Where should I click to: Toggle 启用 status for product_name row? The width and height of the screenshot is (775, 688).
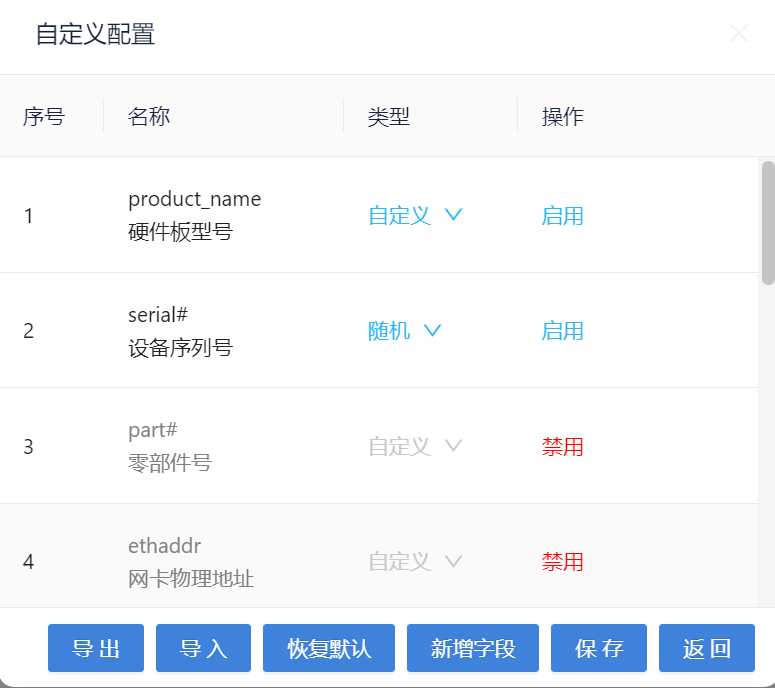tap(562, 216)
